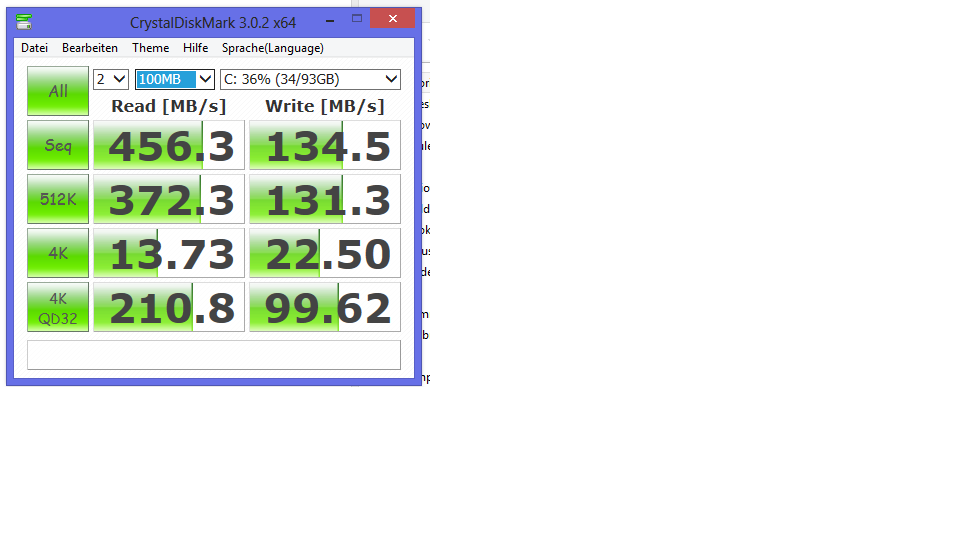This screenshot has height=540, width=960.
Task: Open the Bearbeiten menu
Action: pos(89,48)
